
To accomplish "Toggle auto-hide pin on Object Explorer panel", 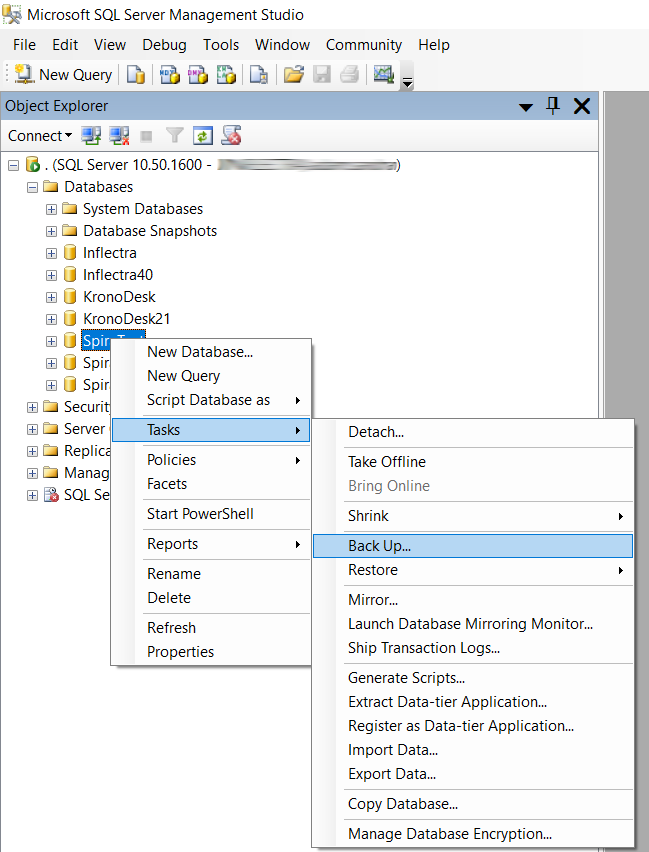I will point(552,106).
